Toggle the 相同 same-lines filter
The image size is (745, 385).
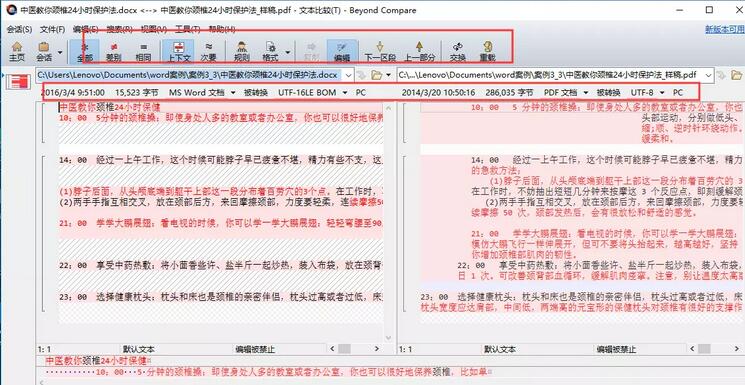[x=143, y=52]
